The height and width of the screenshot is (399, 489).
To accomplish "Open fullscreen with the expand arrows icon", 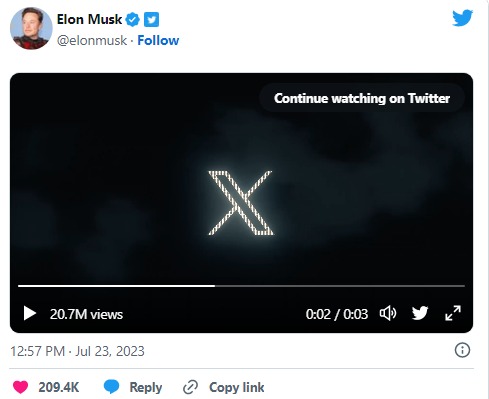I will (453, 313).
